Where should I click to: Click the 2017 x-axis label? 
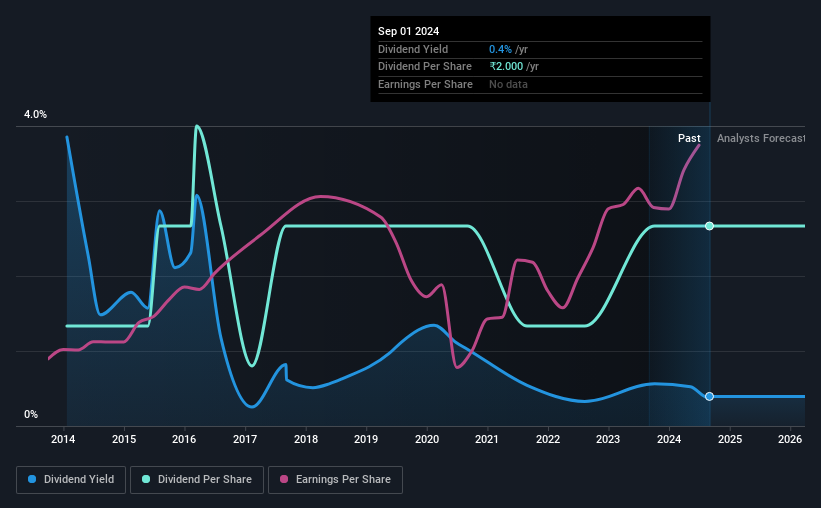click(245, 439)
